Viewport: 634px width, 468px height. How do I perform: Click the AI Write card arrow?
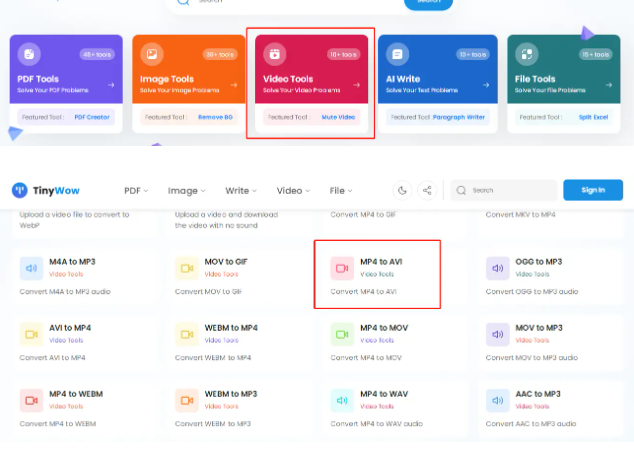click(x=486, y=85)
